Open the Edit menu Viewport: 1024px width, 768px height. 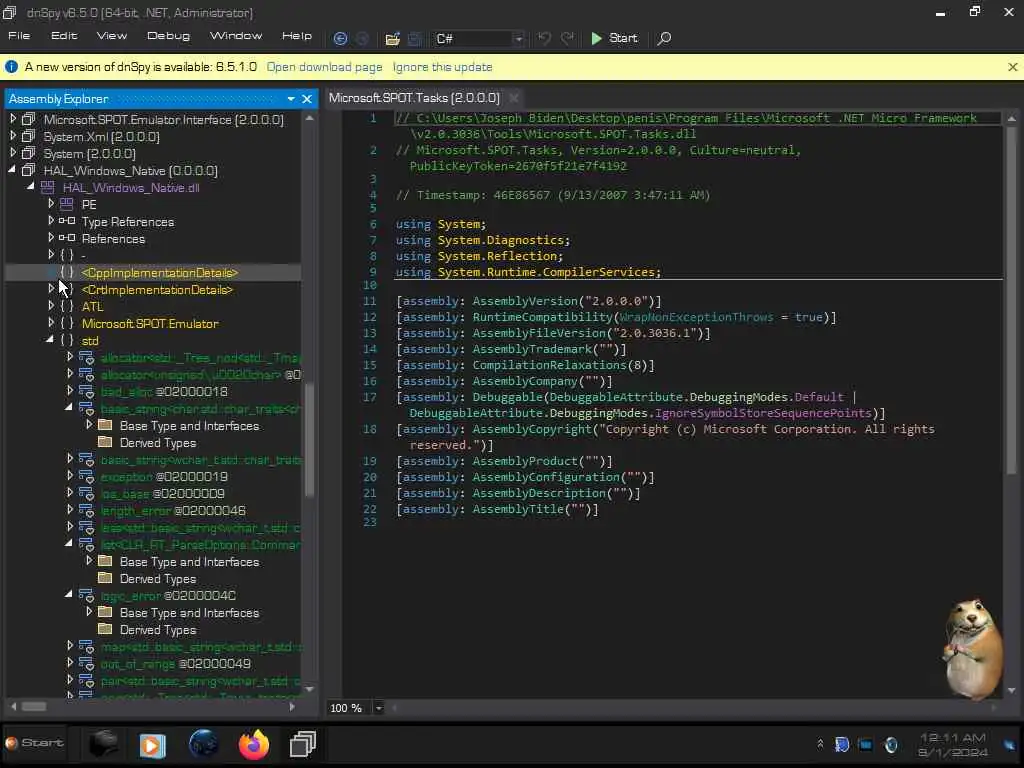click(64, 36)
